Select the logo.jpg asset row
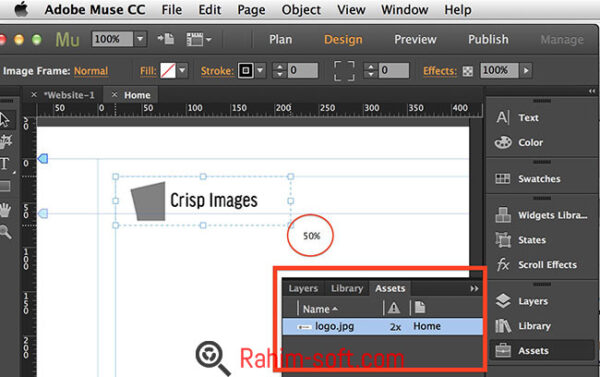Image resolution: width=600 pixels, height=377 pixels. (x=383, y=326)
